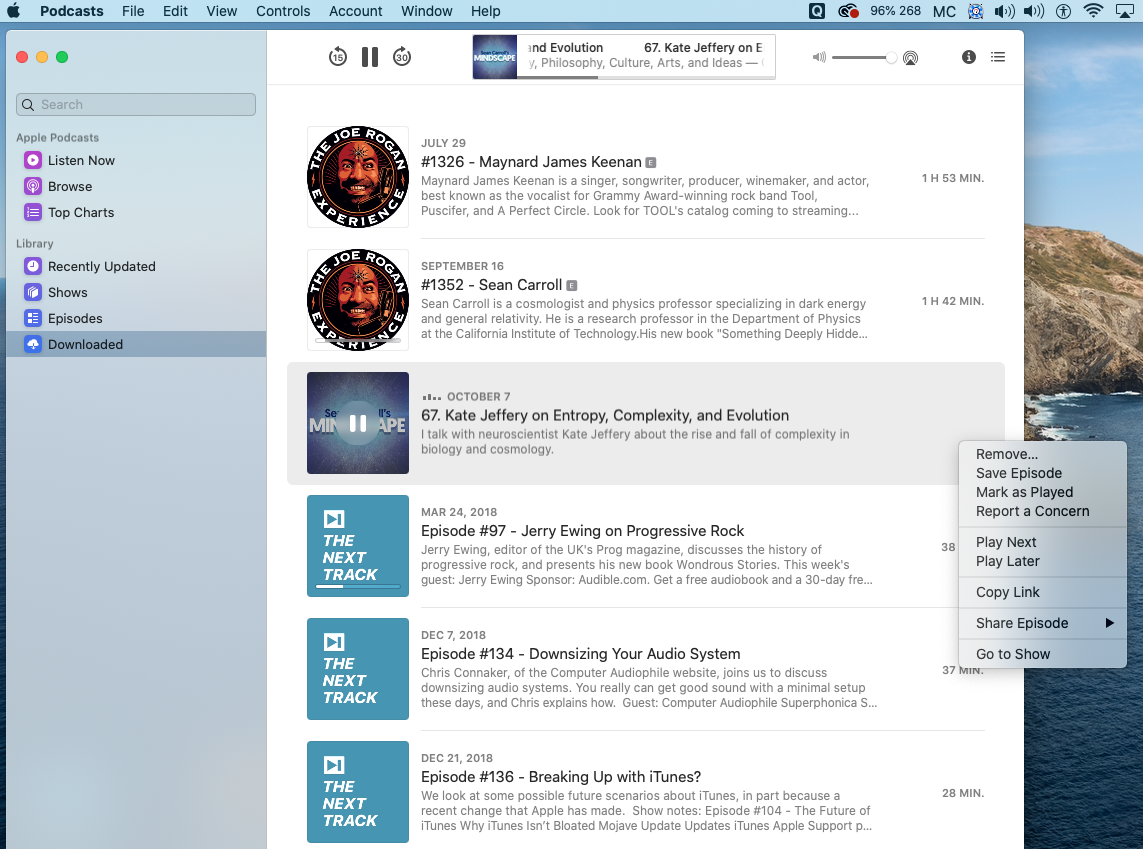Click Joe Rogan artwork for episode #1326

pyautogui.click(x=358, y=177)
